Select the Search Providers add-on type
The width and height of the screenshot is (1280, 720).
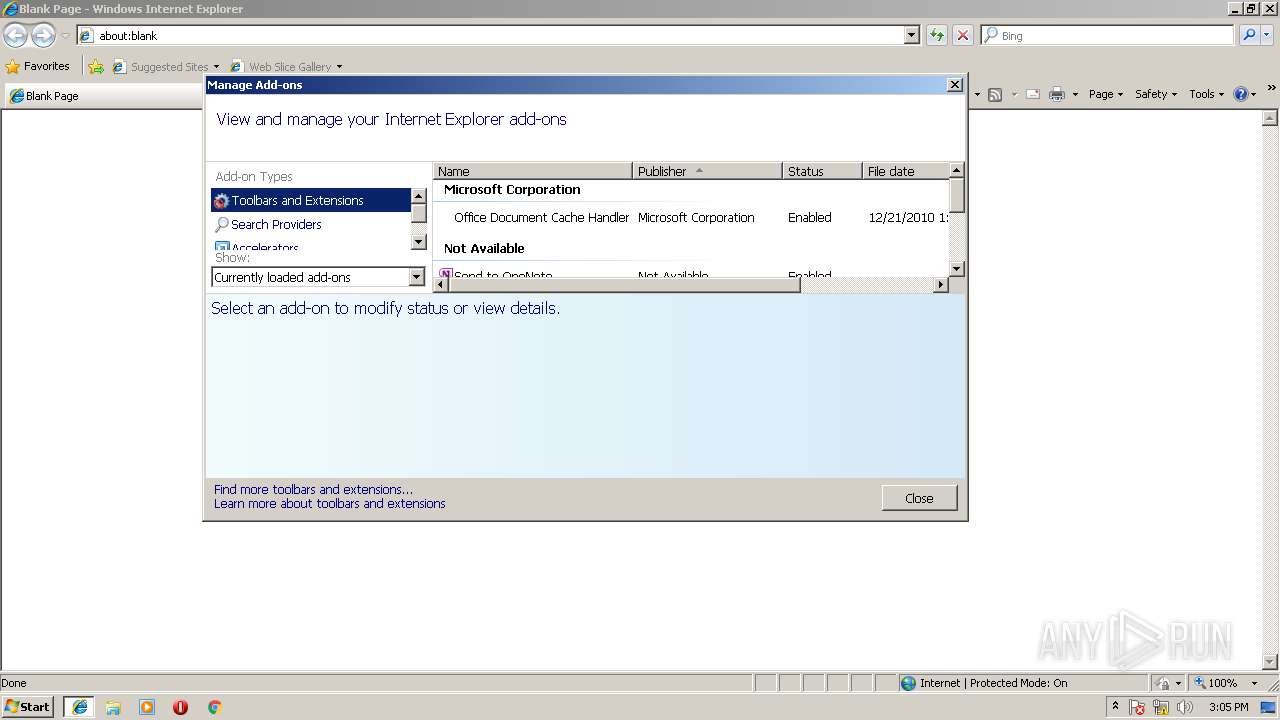point(311,224)
